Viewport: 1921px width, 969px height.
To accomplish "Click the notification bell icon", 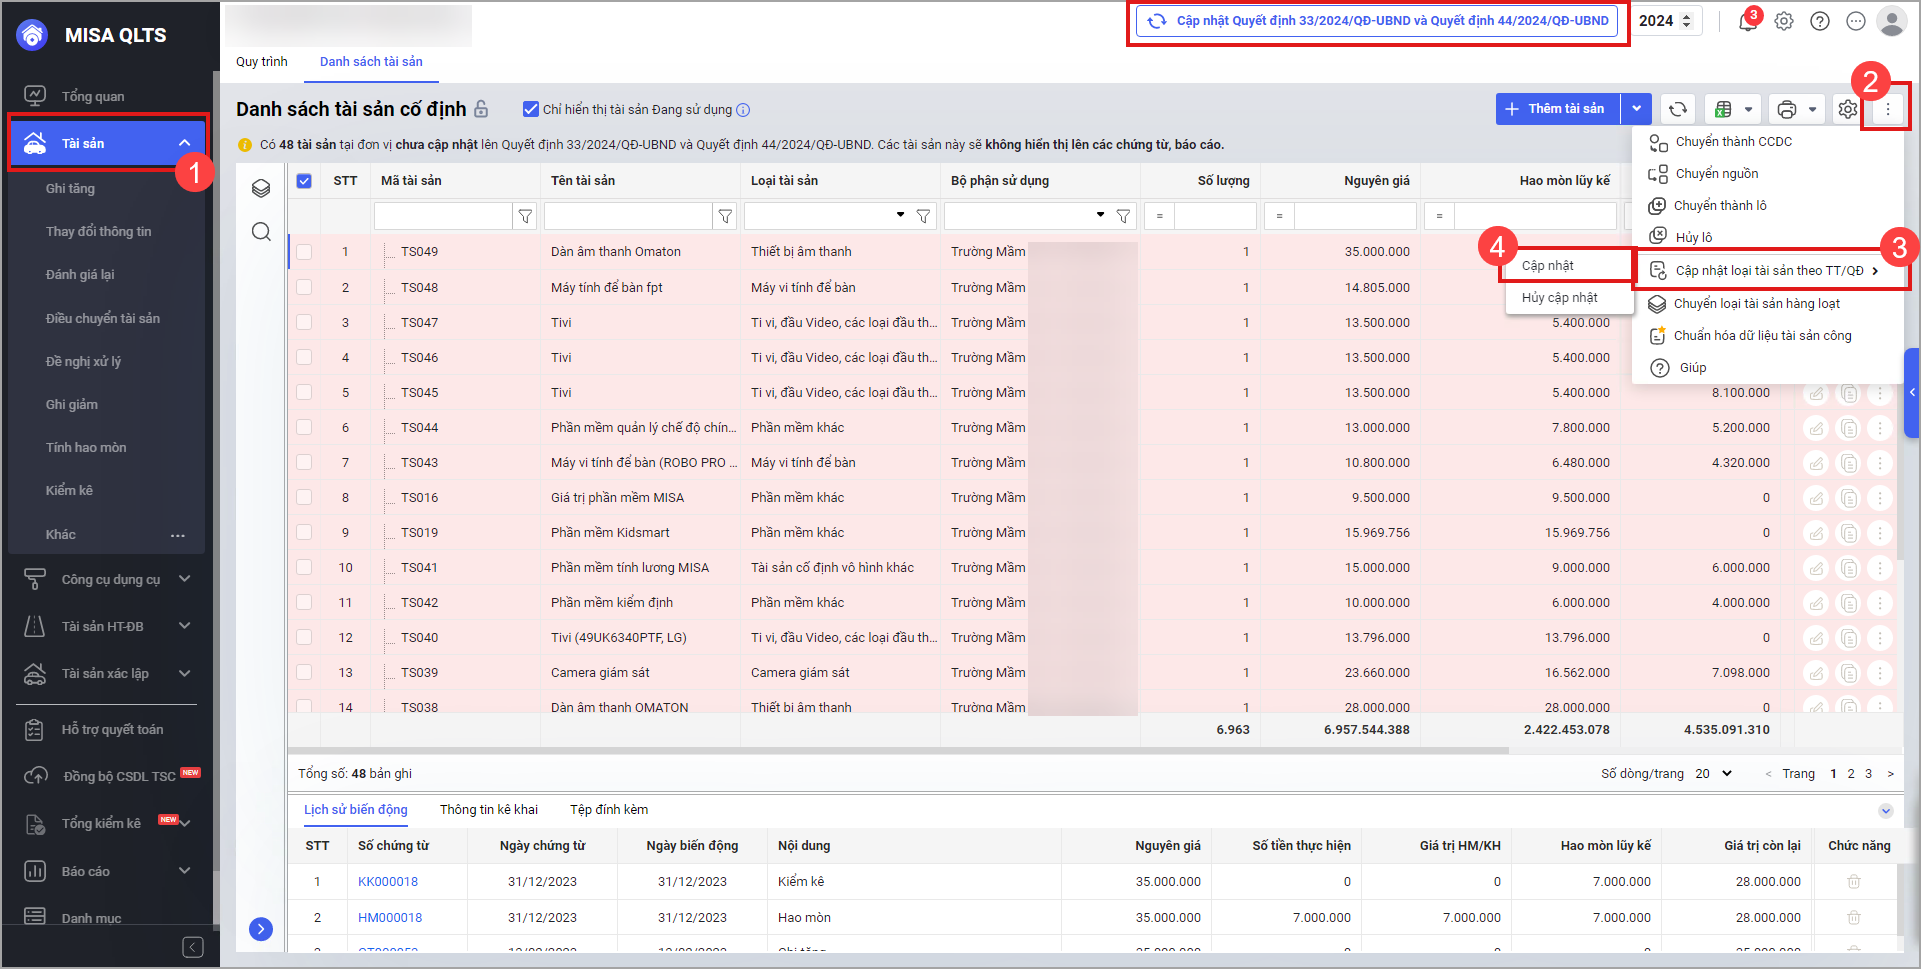I will (1747, 21).
